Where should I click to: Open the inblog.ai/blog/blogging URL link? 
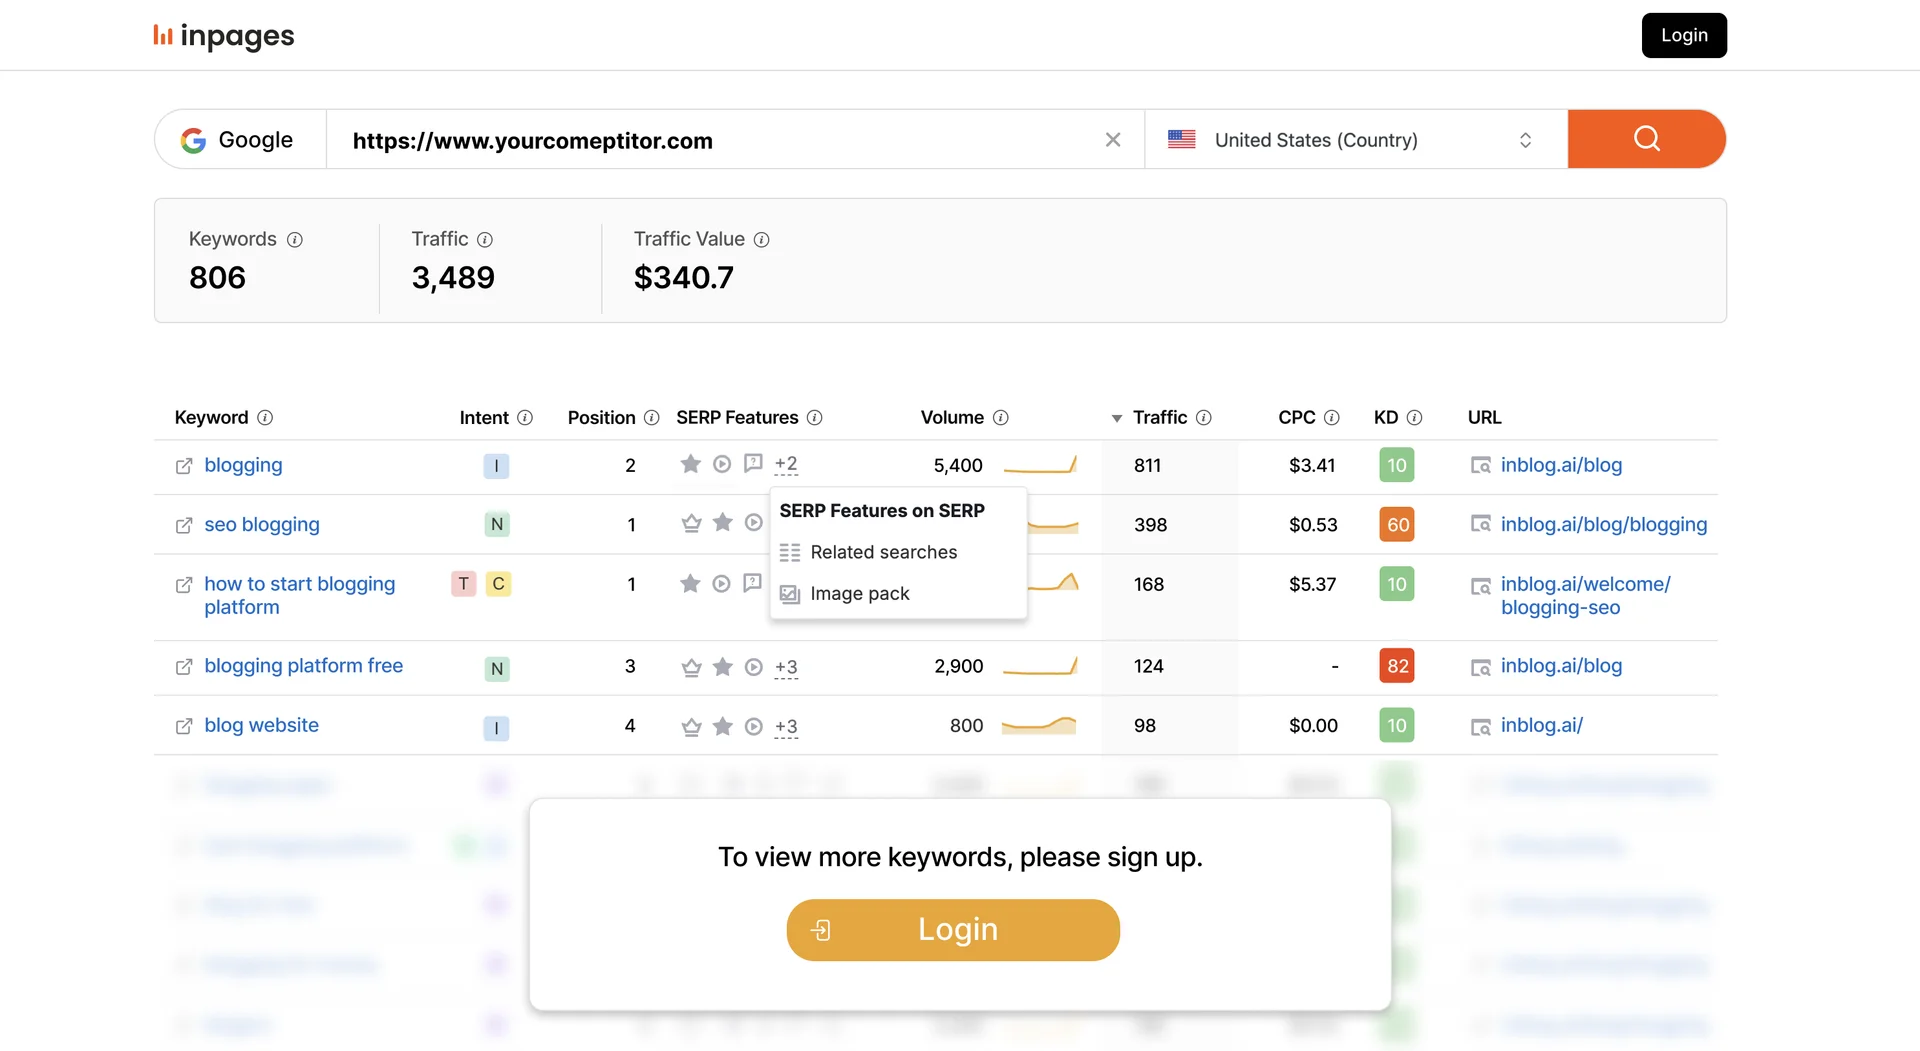pyautogui.click(x=1602, y=523)
